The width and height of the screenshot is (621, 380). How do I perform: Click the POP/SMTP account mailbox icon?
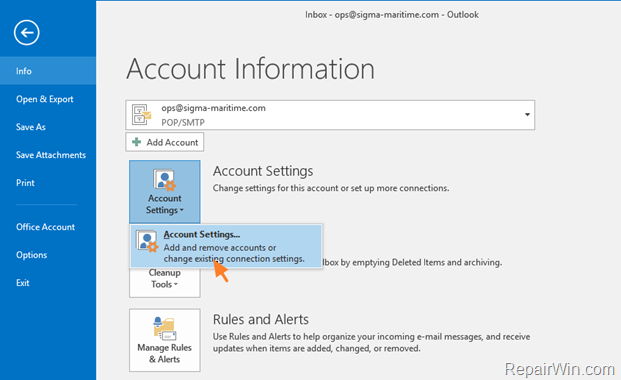coord(141,115)
